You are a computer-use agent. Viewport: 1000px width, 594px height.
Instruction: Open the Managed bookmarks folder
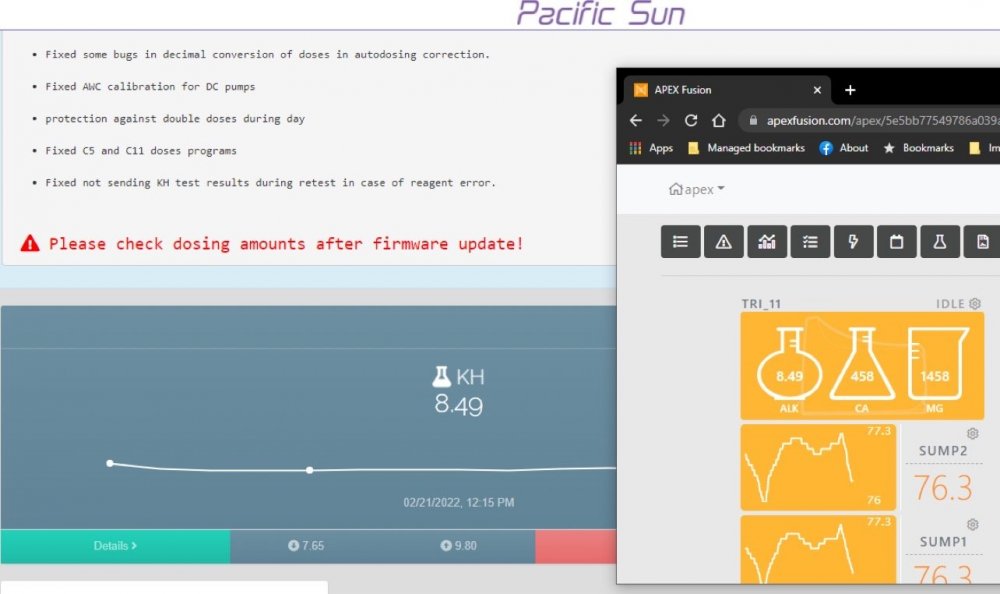[748, 148]
